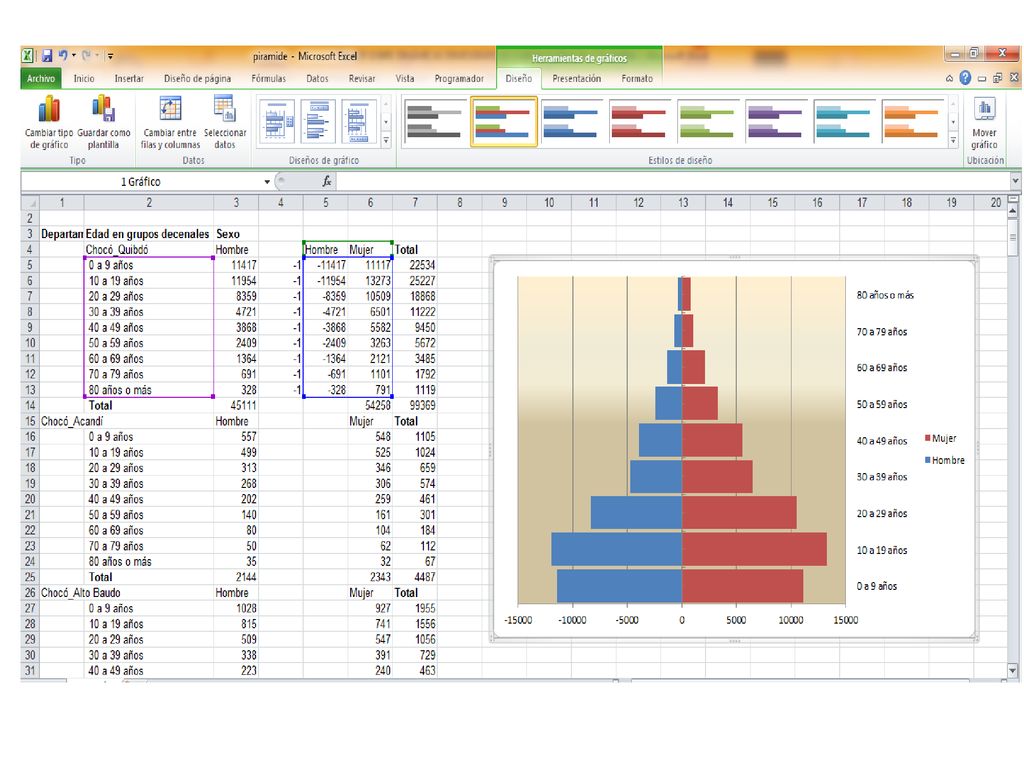Click the red 10 a 19 años bar
The height and width of the screenshot is (768, 1024).
pyautogui.click(x=754, y=549)
